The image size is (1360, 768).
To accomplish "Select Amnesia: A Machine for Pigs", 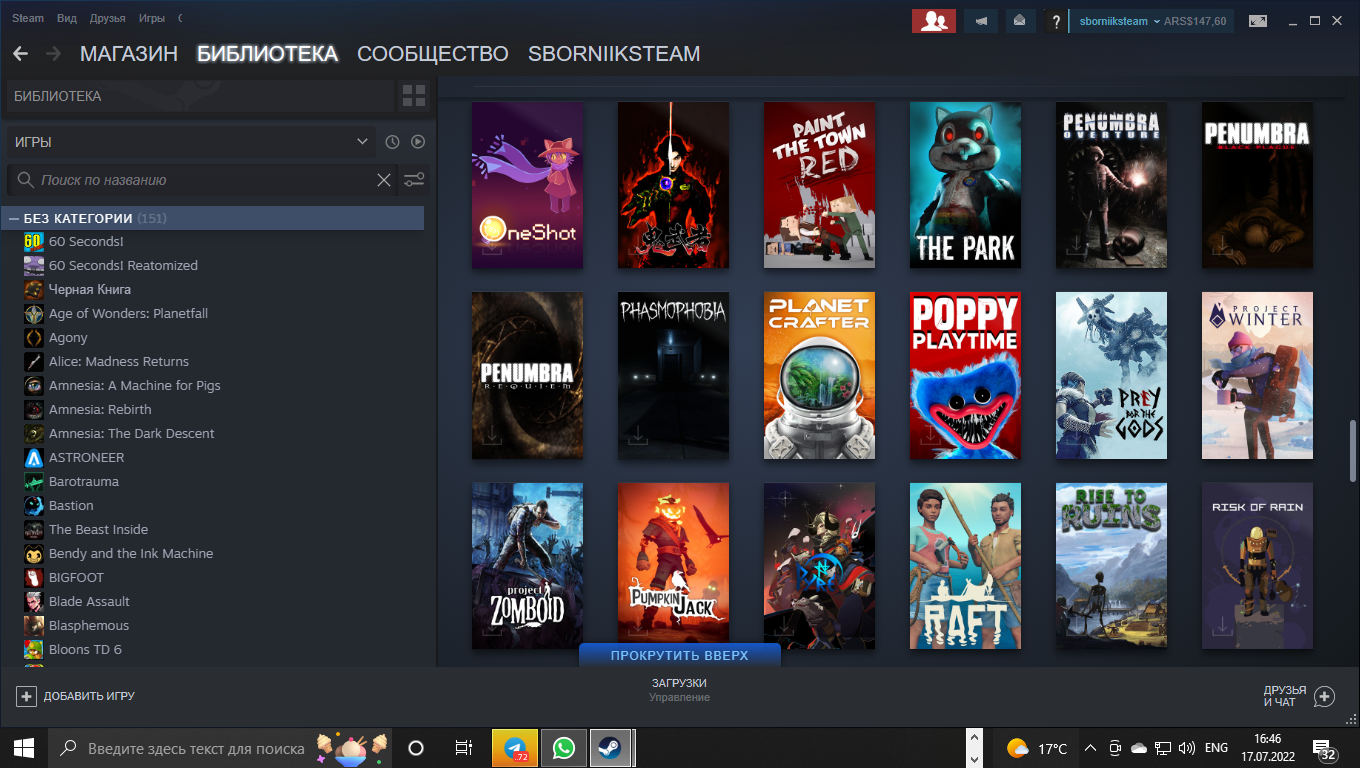I will 135,385.
